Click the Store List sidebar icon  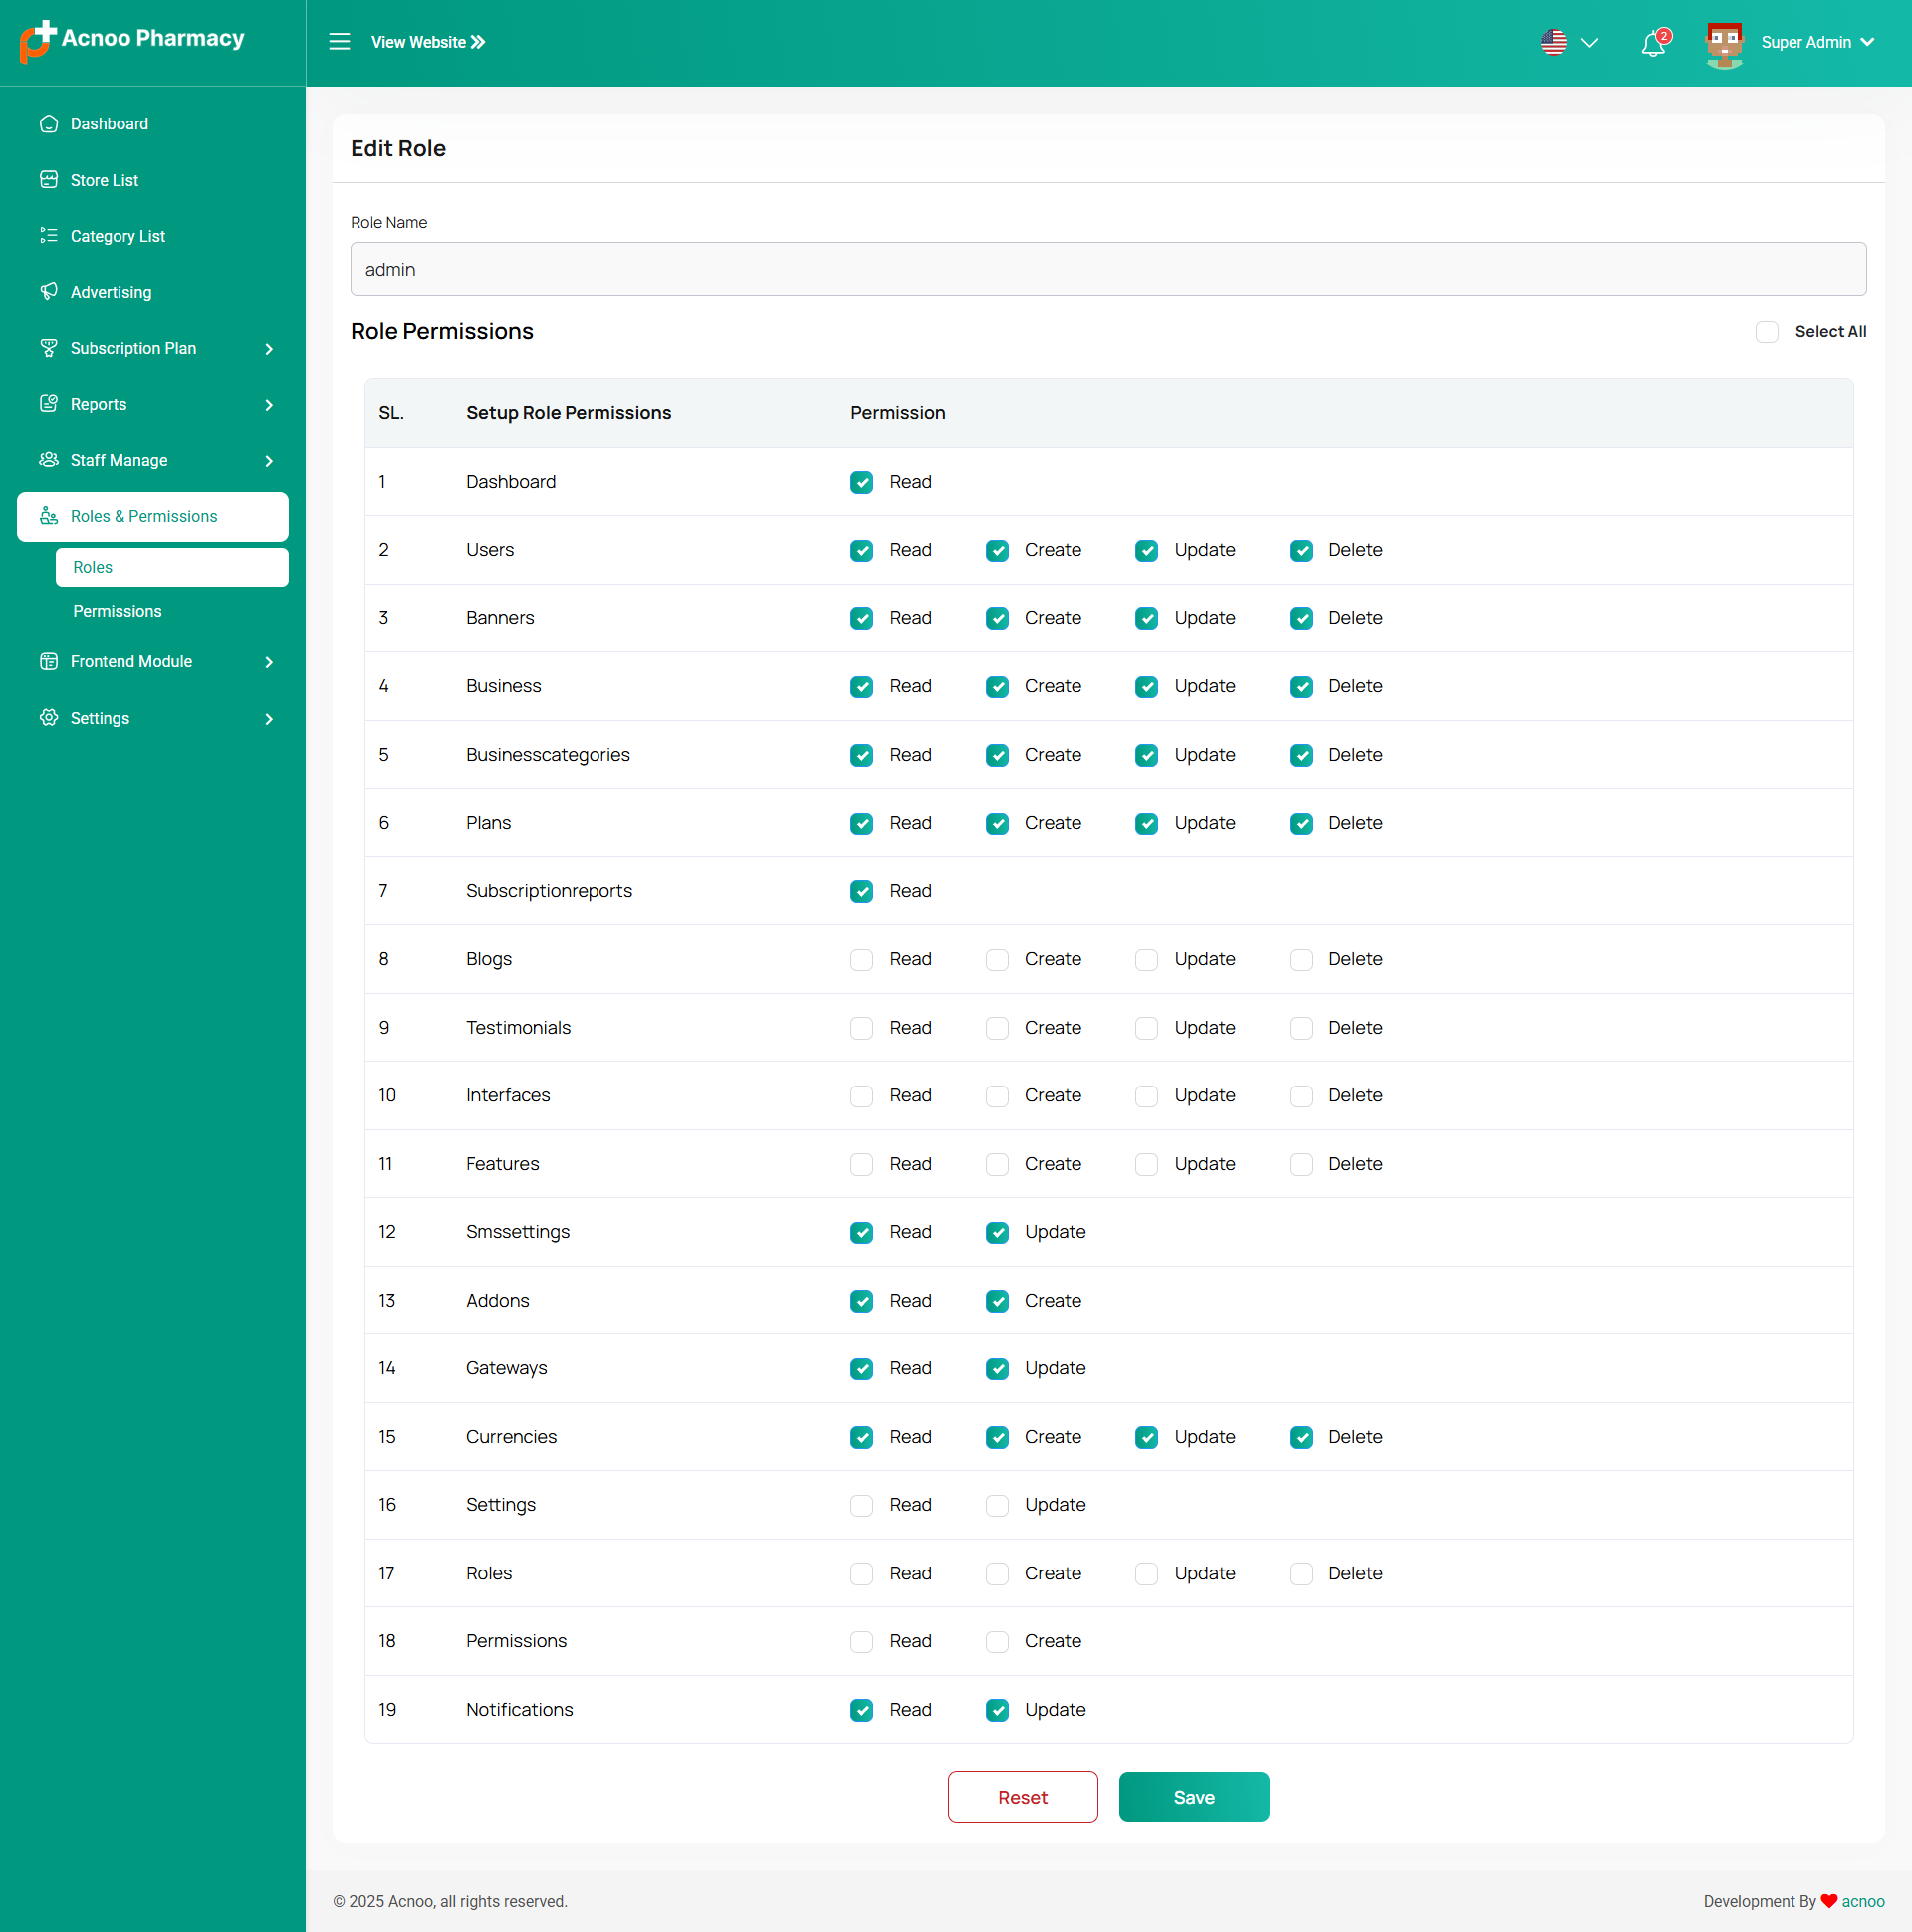(x=48, y=180)
